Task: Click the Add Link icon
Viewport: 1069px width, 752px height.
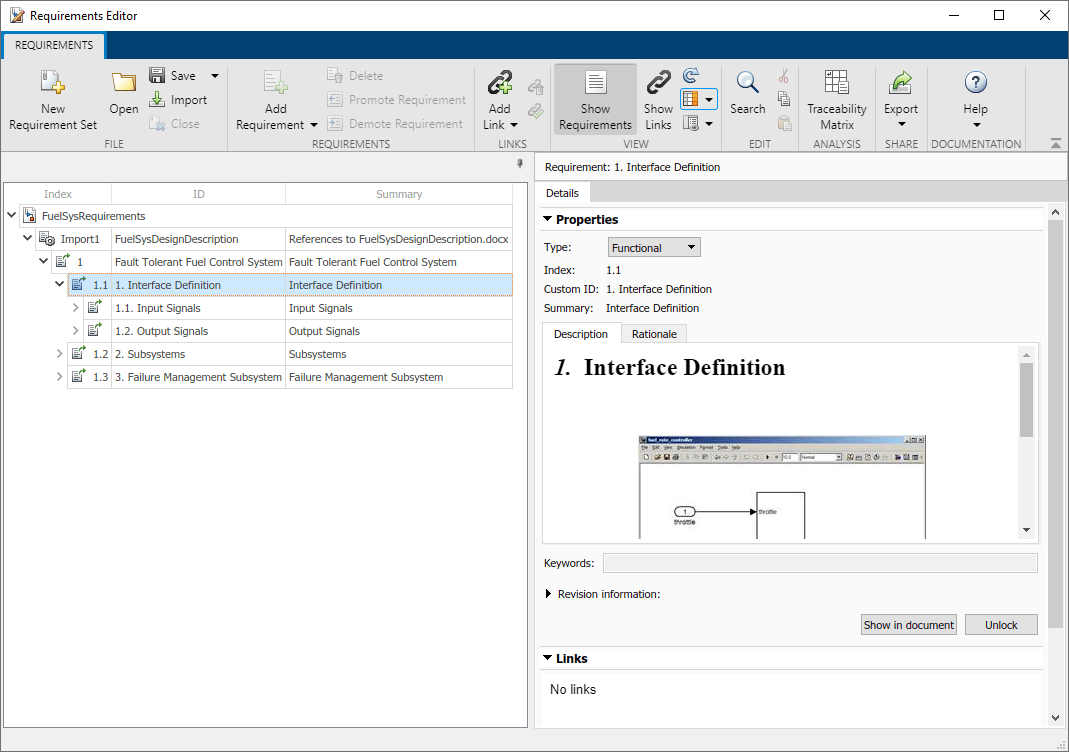Action: point(499,84)
